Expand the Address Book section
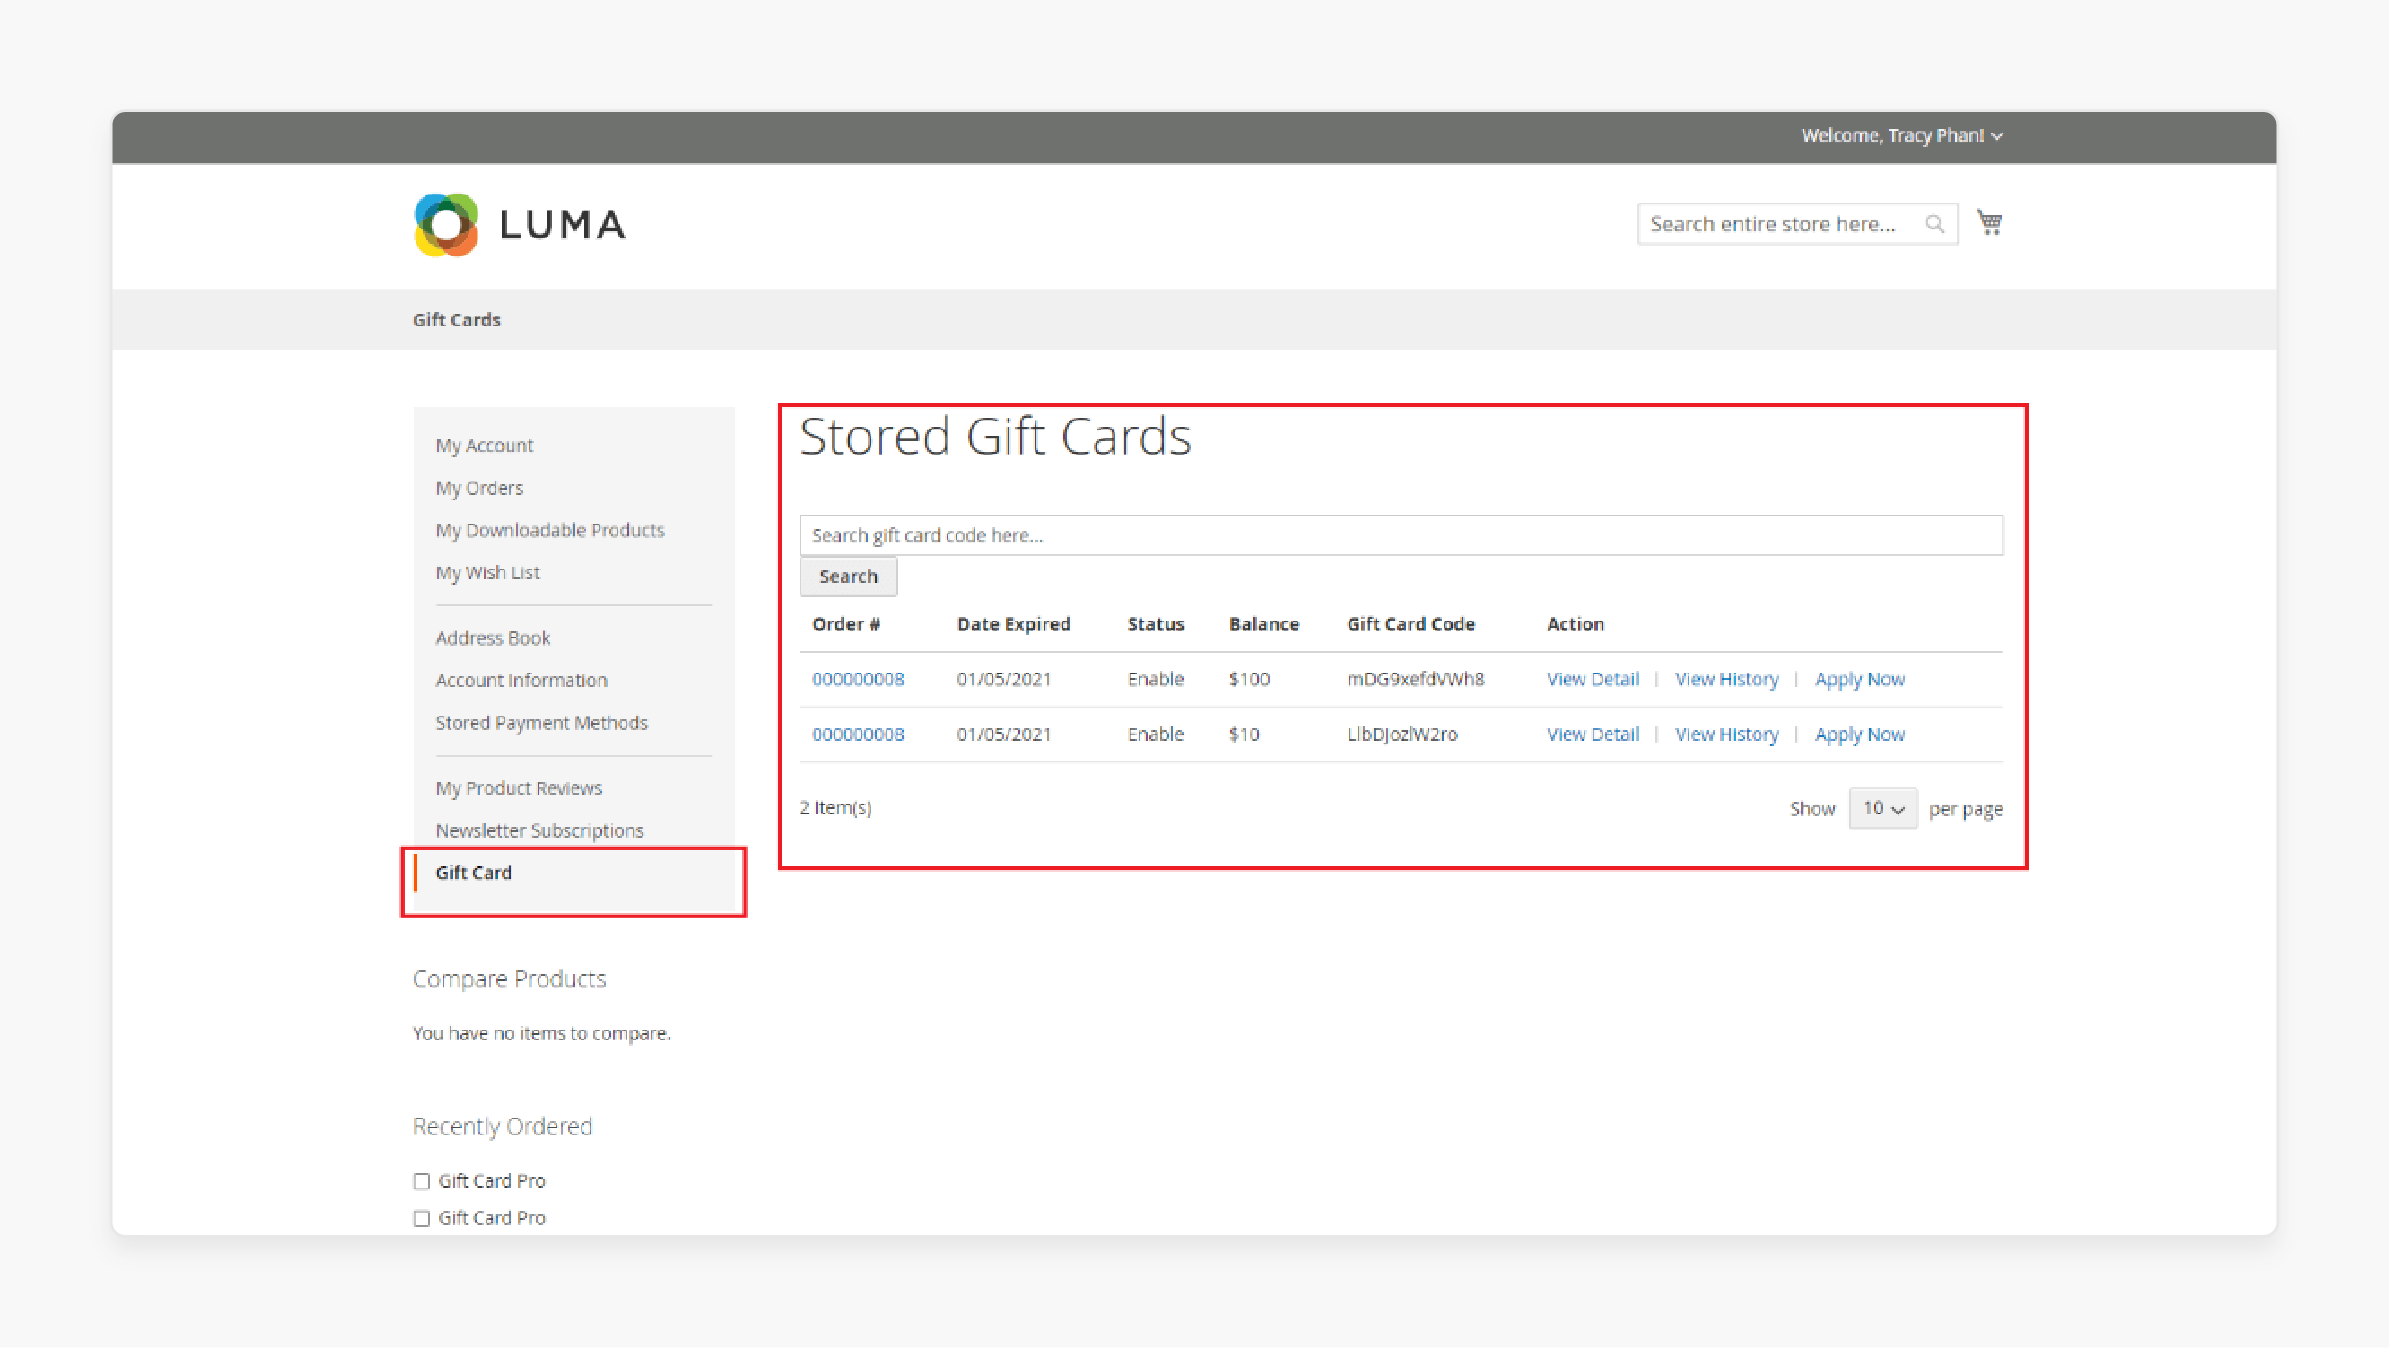This screenshot has width=2389, height=1348. [x=492, y=636]
